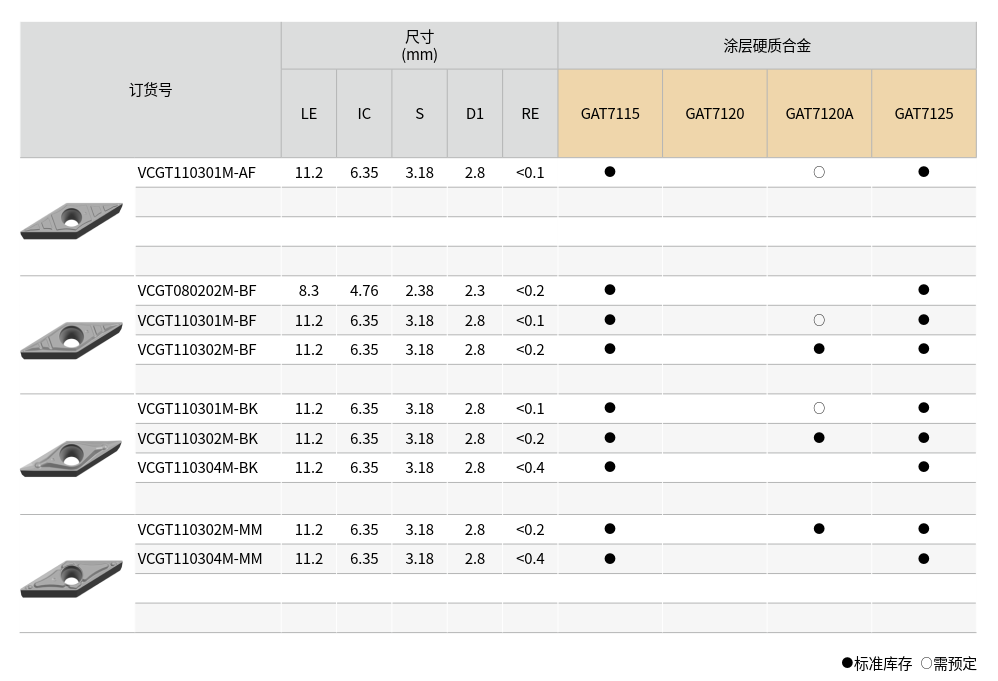Click the RE dimension column header
The width and height of the screenshot is (998, 681).
pos(530,114)
